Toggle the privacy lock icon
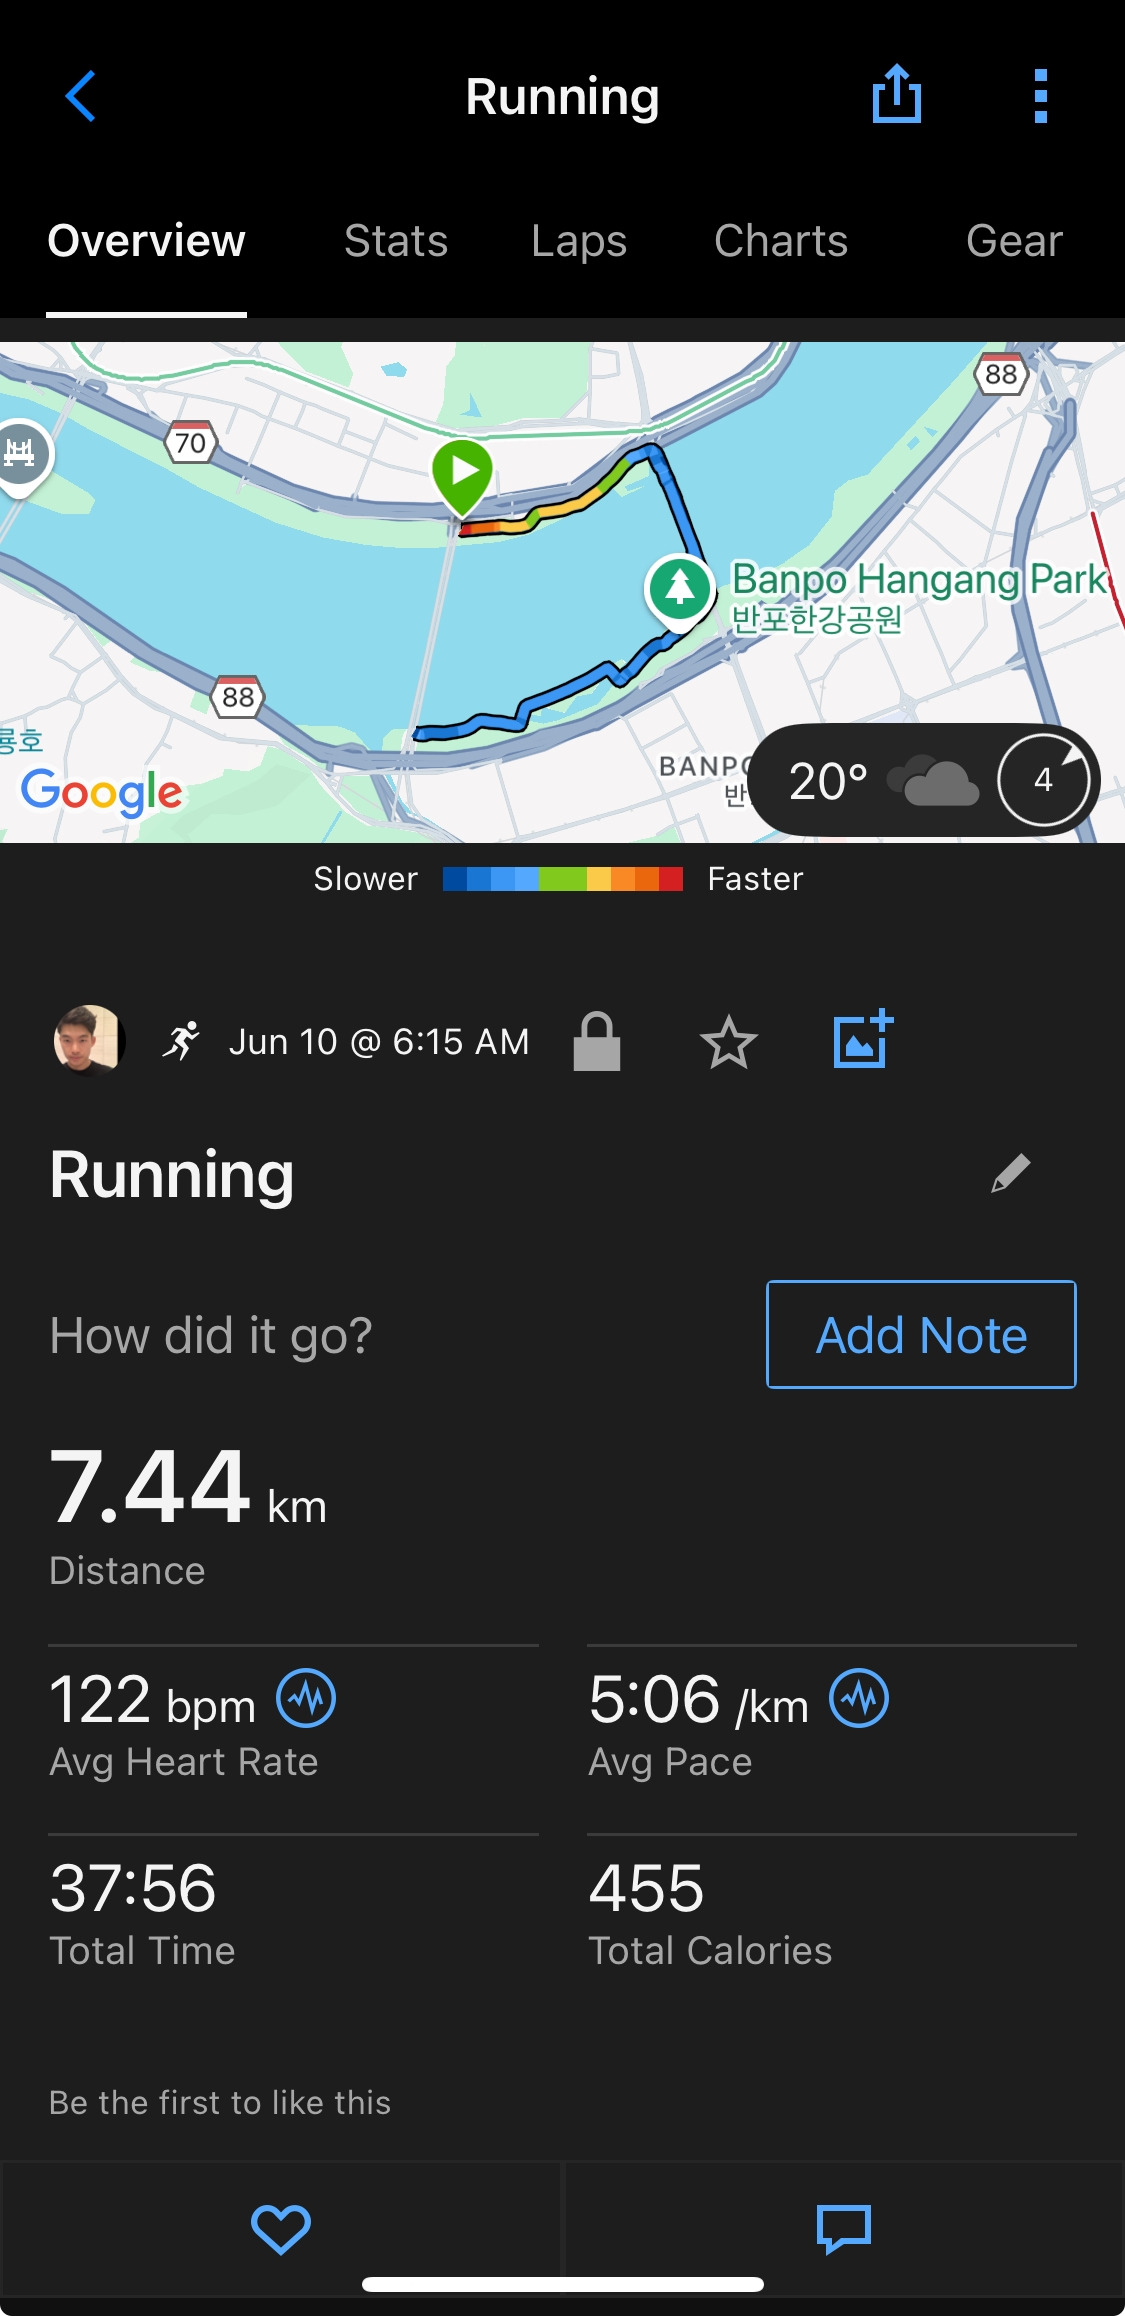 coord(597,1041)
